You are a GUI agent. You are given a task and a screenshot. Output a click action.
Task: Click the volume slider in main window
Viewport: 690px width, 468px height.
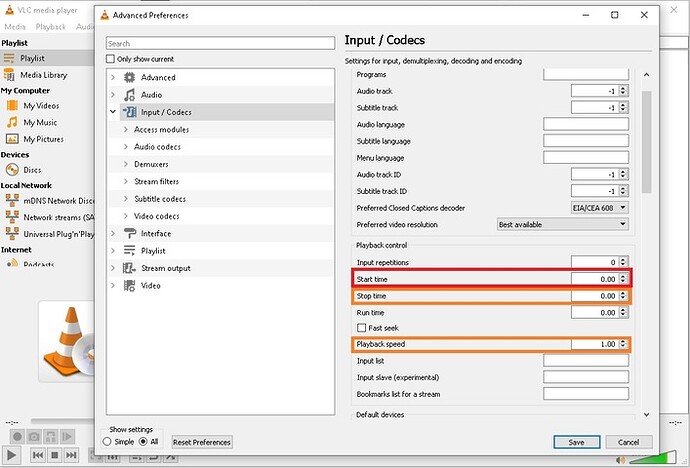pos(653,457)
